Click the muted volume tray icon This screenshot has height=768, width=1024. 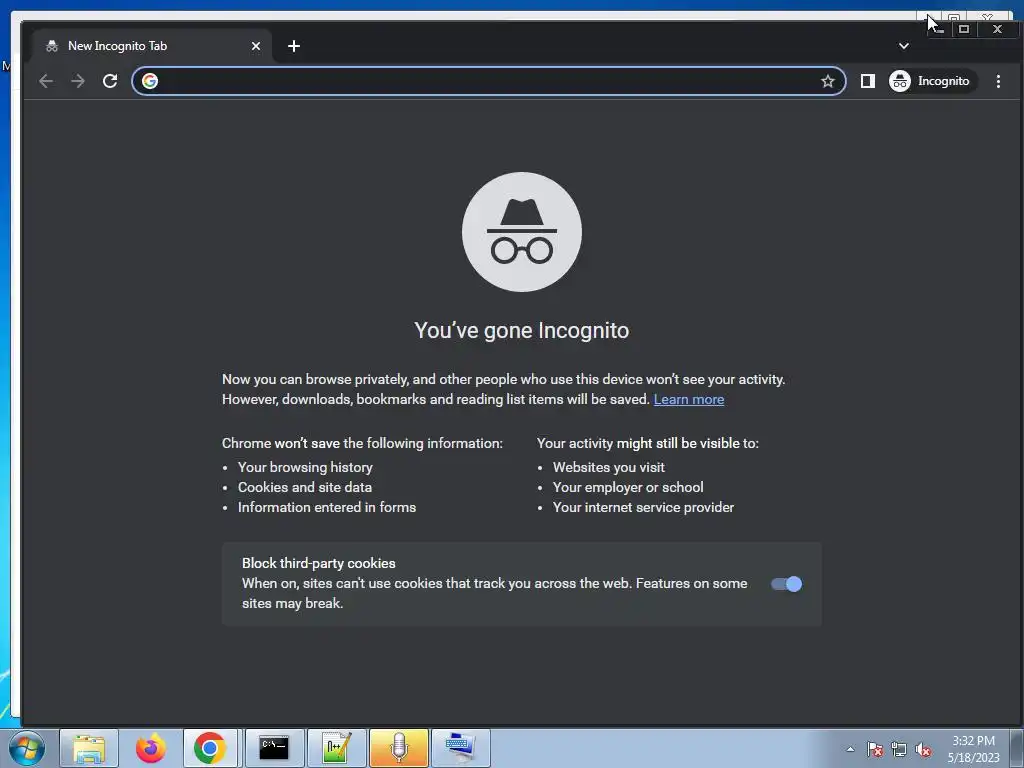click(923, 749)
